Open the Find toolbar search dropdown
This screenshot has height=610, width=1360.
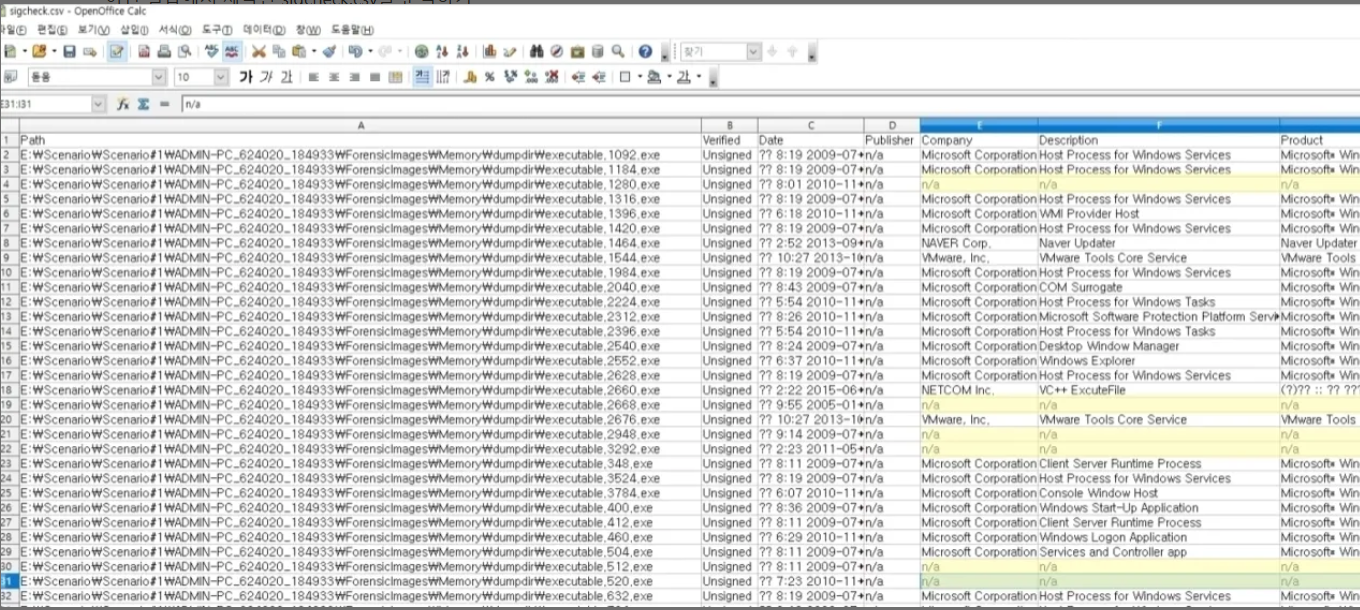[x=754, y=51]
